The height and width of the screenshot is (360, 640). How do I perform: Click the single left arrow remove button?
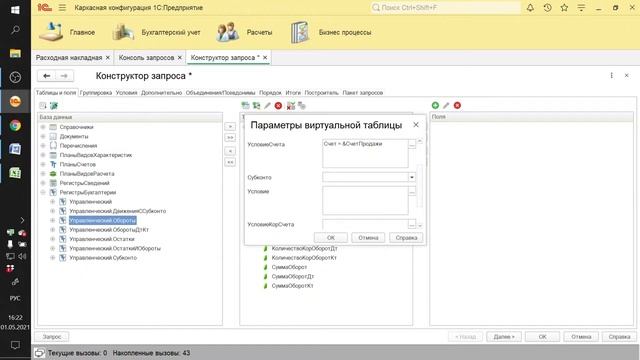[x=230, y=151]
